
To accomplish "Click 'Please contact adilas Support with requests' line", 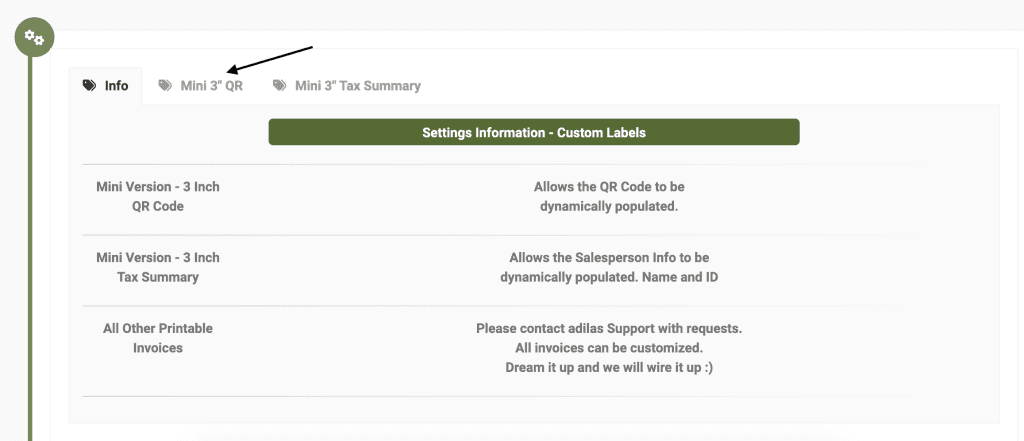I will [x=609, y=328].
